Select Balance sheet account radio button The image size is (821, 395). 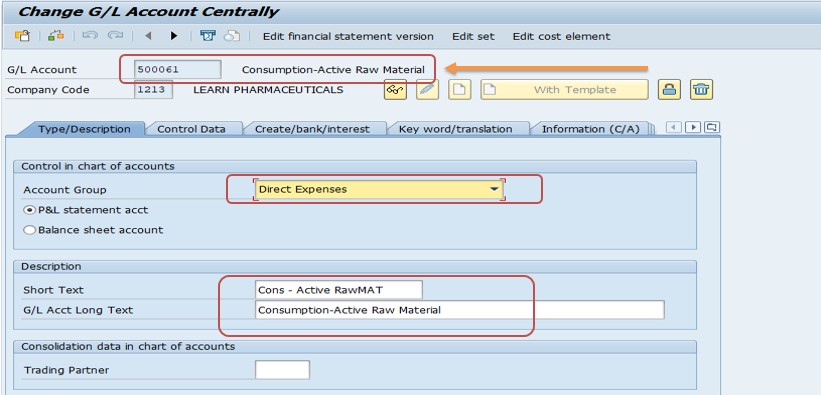(29, 230)
